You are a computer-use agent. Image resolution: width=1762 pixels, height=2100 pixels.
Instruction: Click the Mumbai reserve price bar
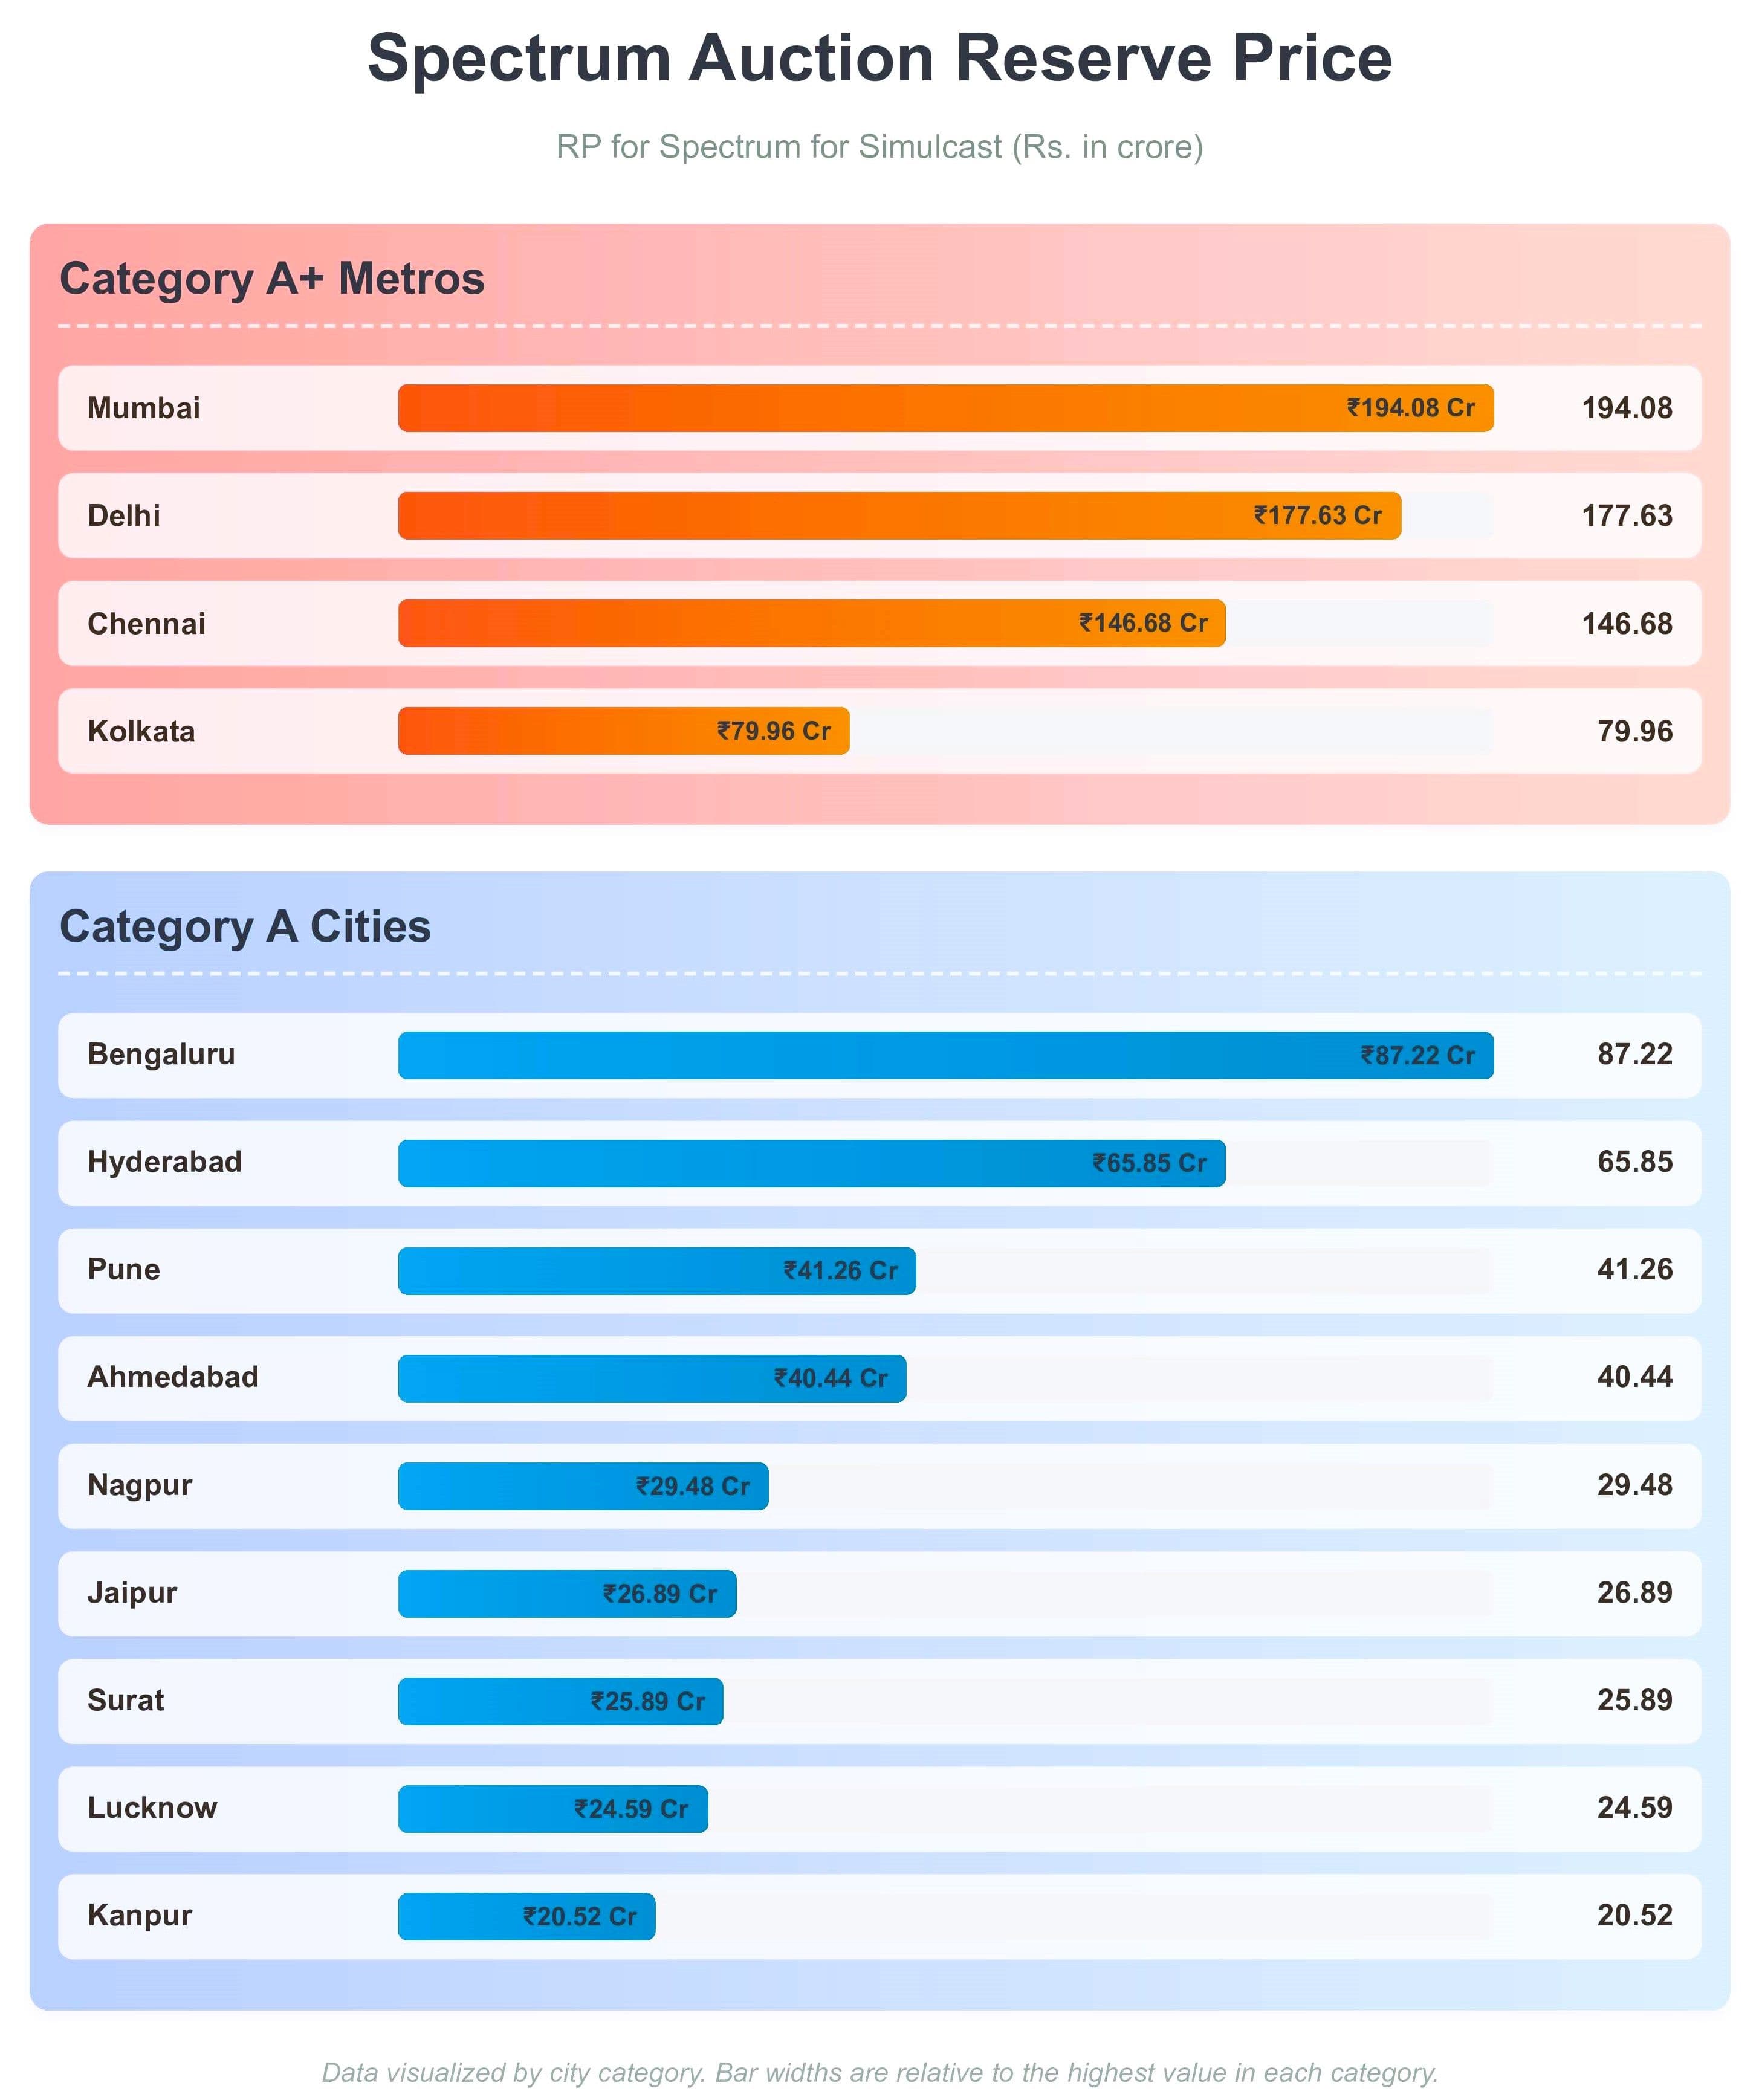945,408
